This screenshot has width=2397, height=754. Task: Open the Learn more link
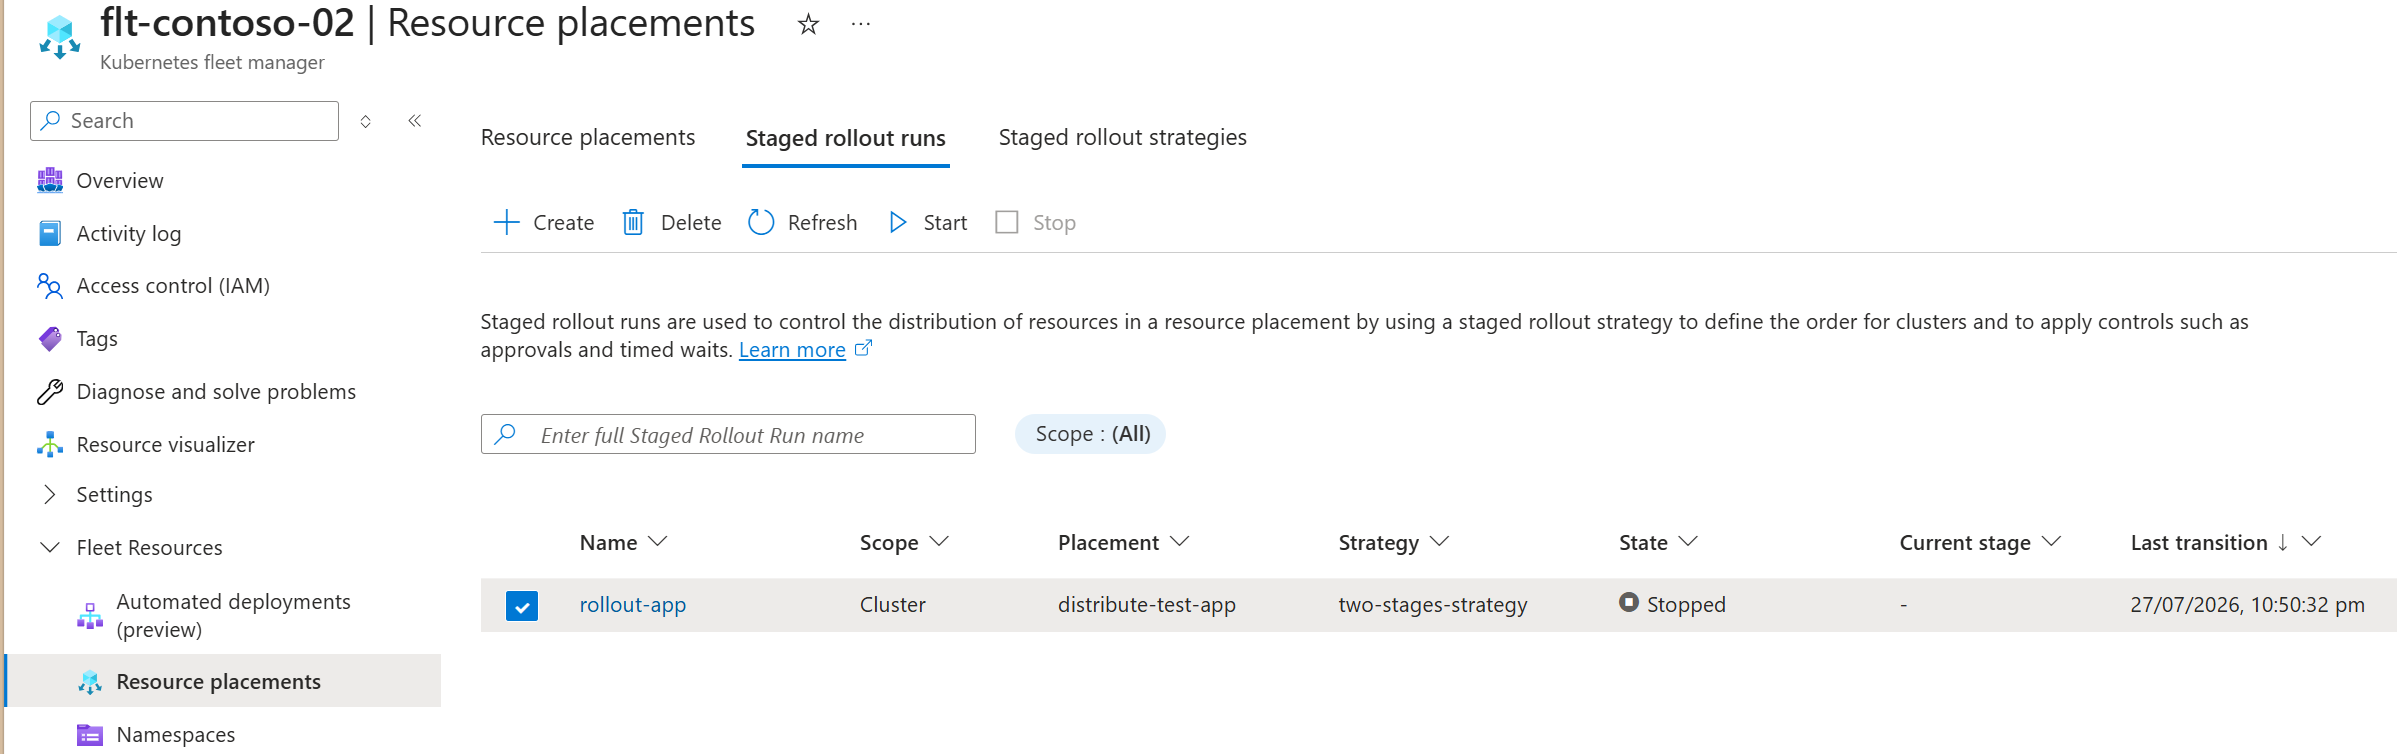click(792, 350)
